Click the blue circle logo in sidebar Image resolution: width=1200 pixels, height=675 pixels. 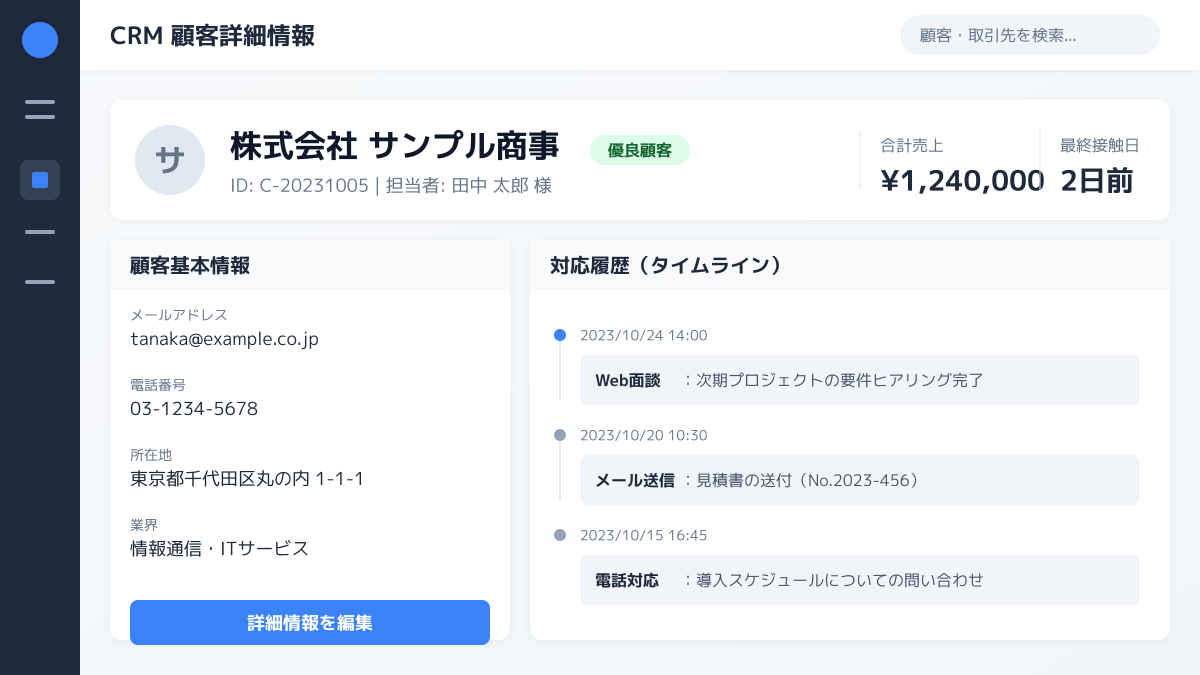coord(40,40)
